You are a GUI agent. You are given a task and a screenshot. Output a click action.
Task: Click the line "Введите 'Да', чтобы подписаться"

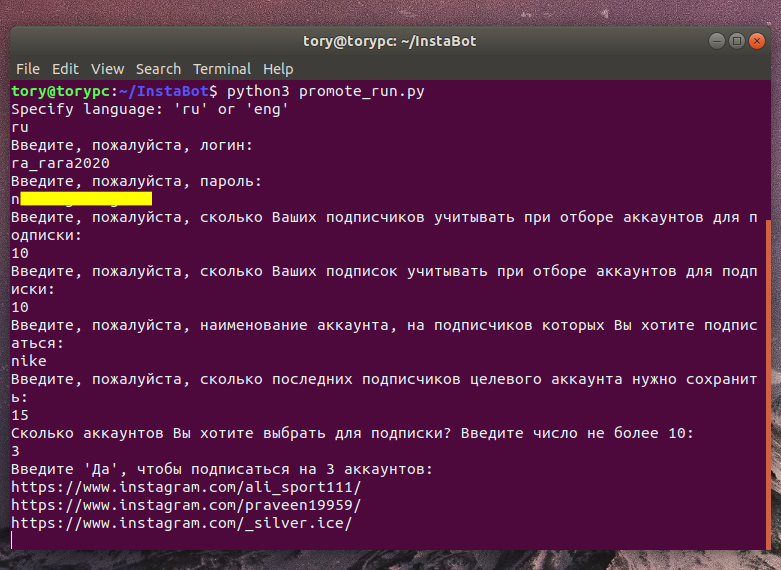[222, 469]
